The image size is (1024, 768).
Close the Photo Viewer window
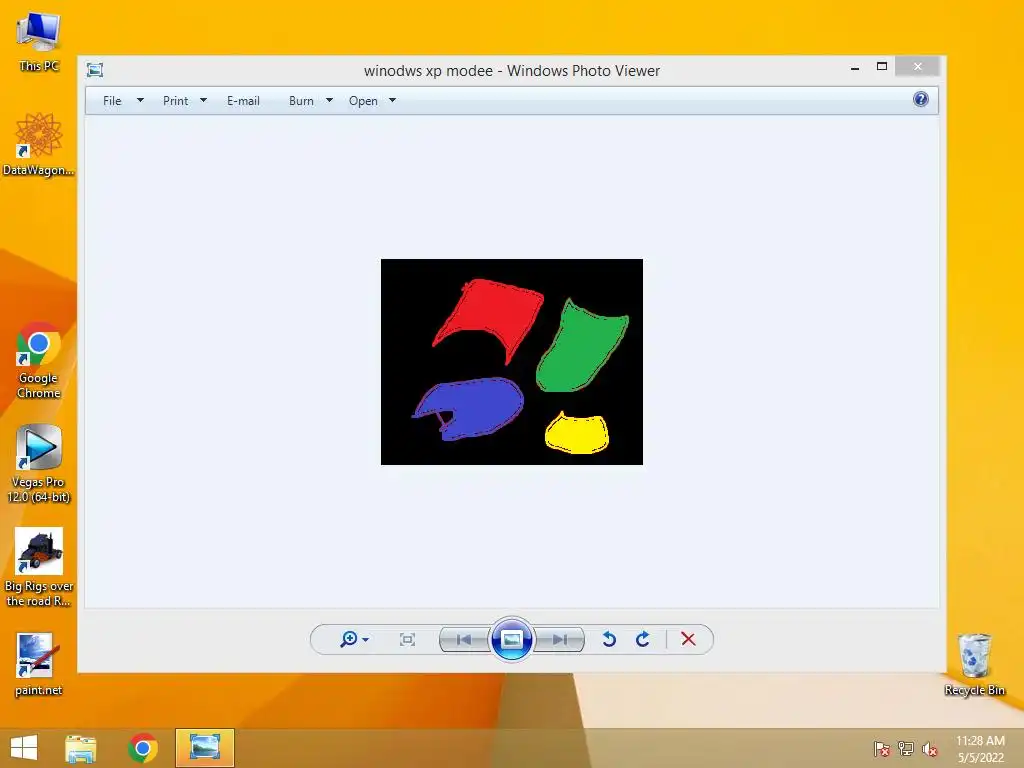918,67
